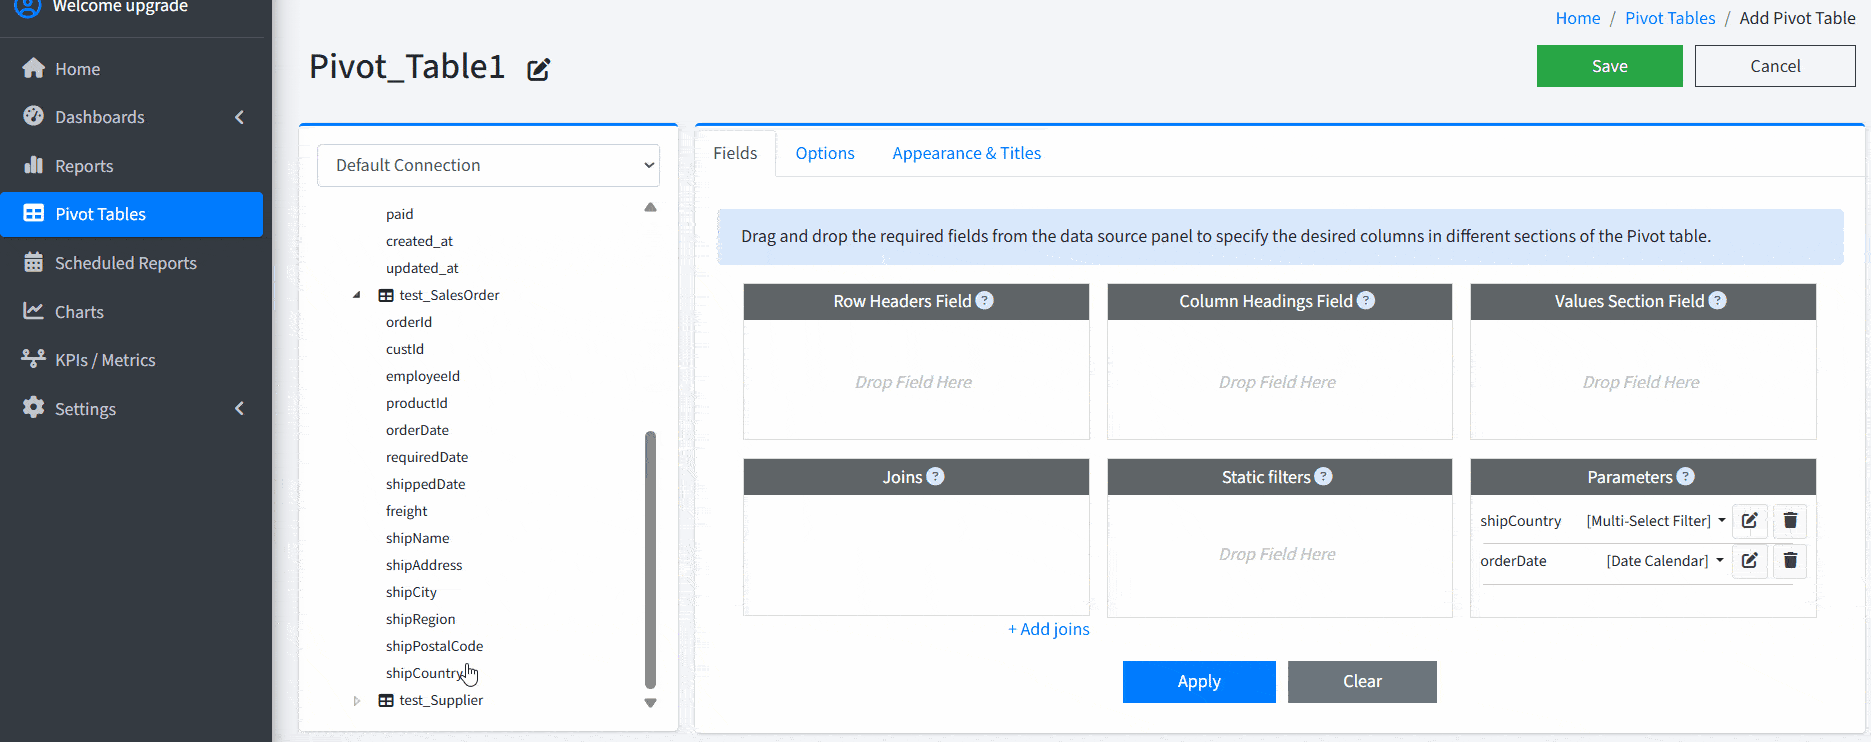Screen dimensions: 1871x742
Task: Delete the orderDate parameter
Action: pos(1790,561)
